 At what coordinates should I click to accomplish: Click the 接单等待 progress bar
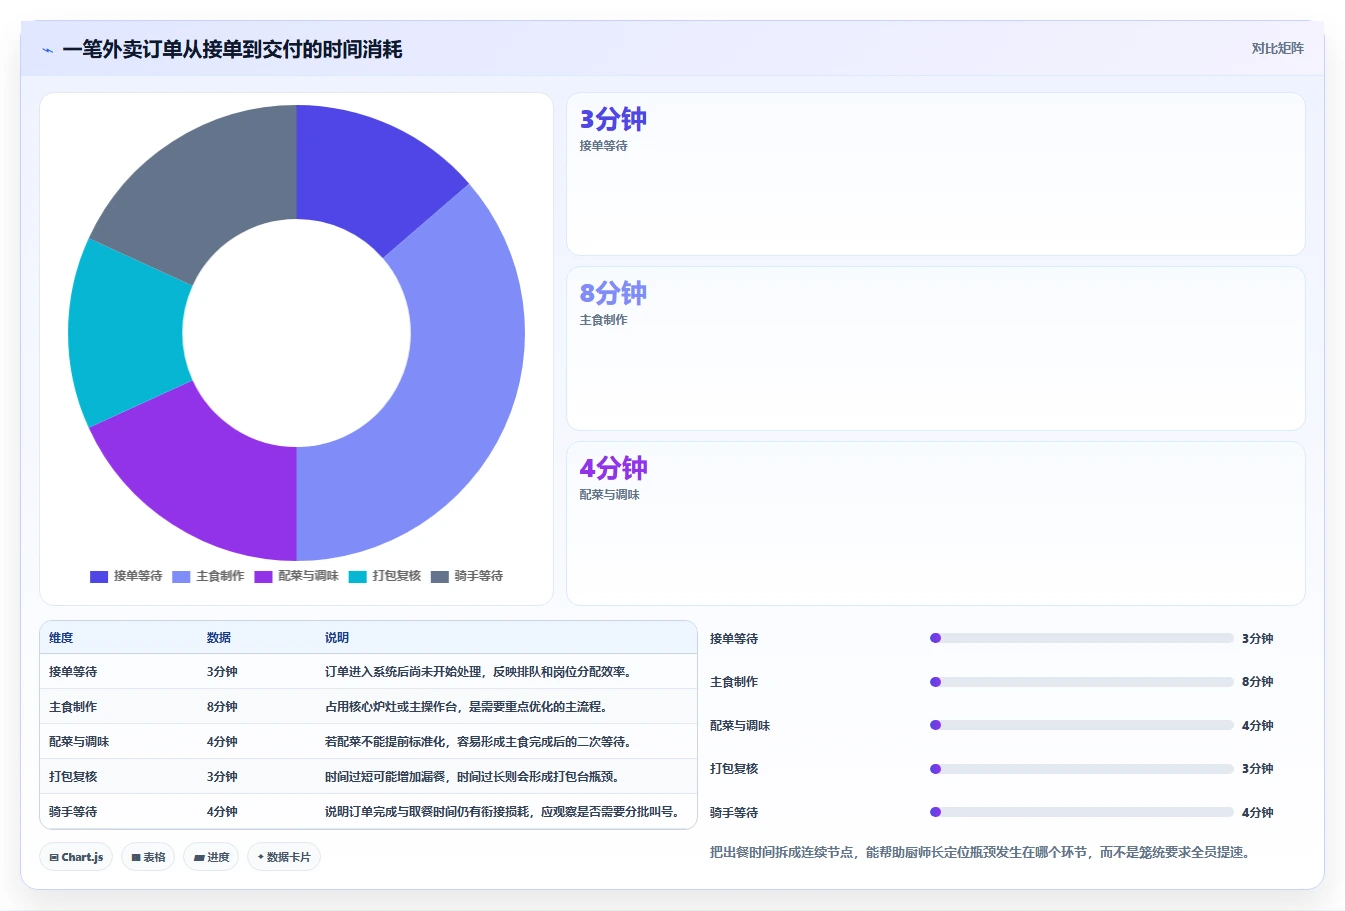pyautogui.click(x=1082, y=638)
